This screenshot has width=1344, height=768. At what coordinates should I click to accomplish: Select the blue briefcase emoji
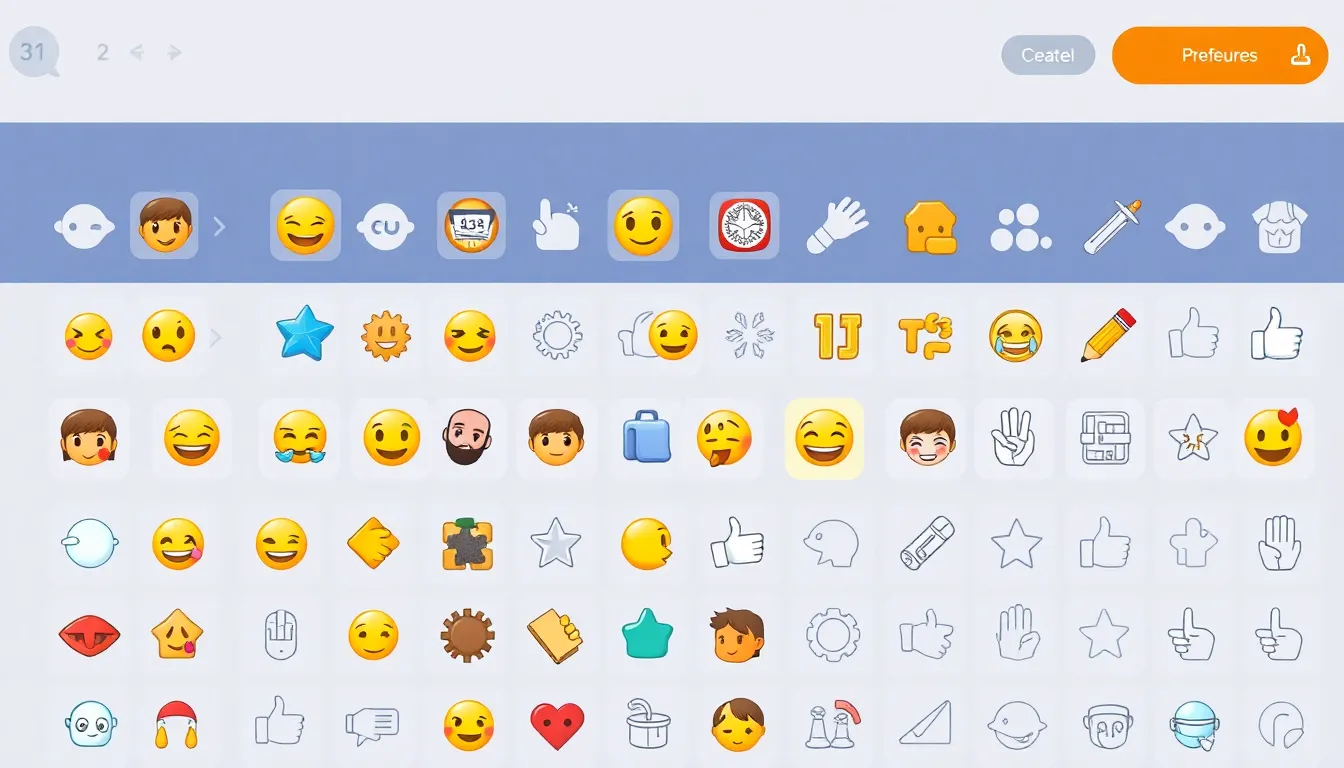point(646,436)
